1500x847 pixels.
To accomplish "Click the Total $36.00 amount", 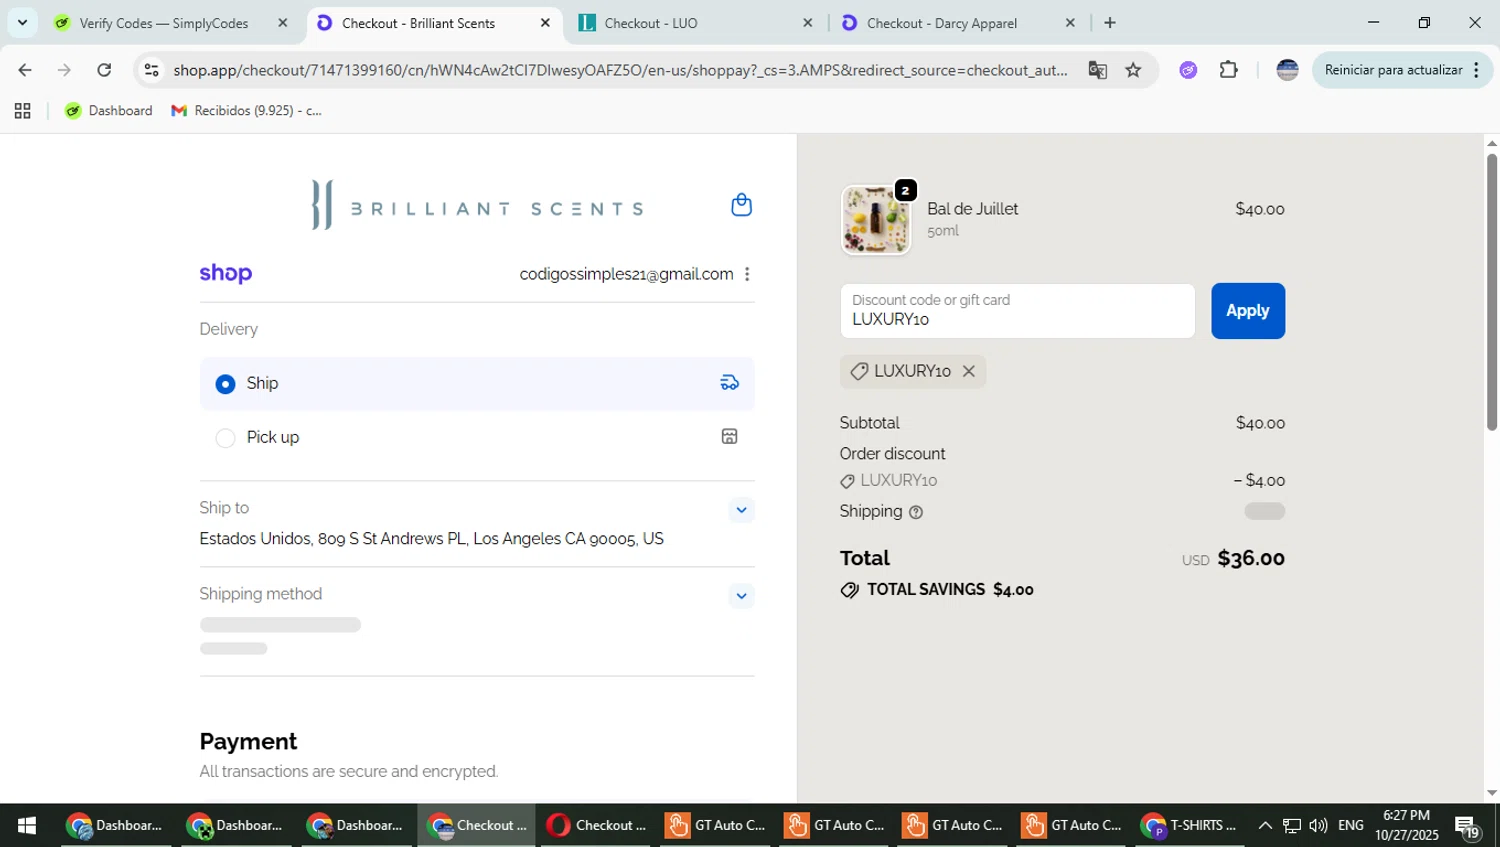I will coord(1251,559).
